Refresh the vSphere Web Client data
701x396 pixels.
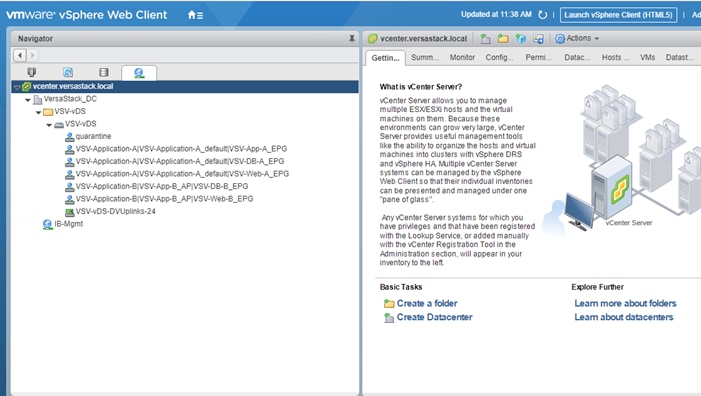click(542, 15)
